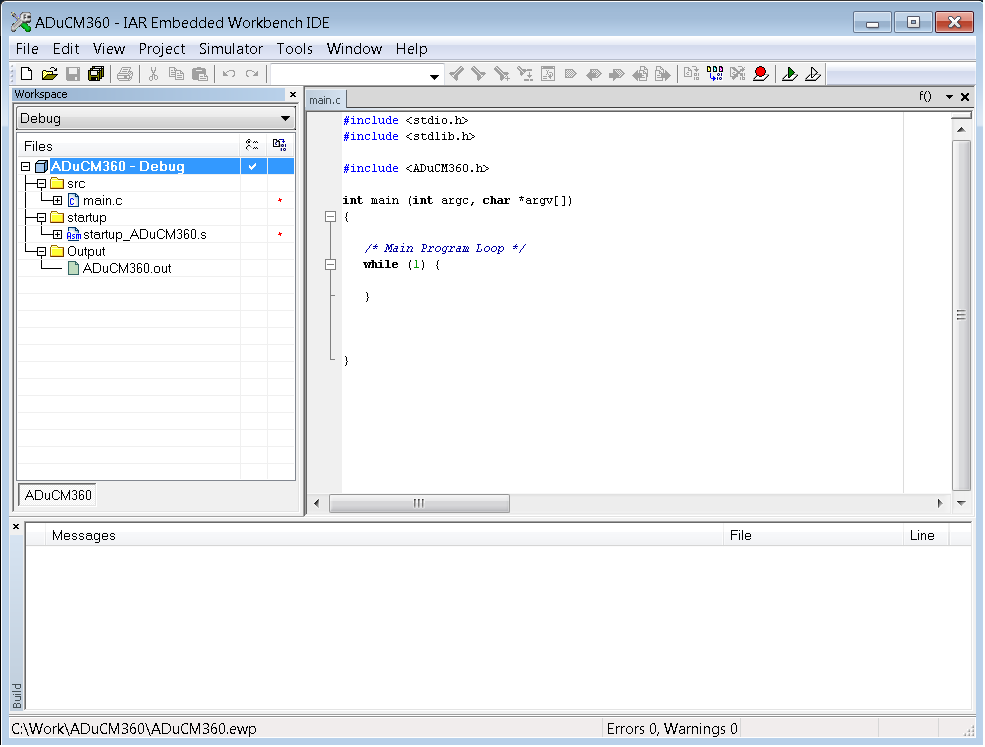Click the Find Next toolbar icon

479,74
